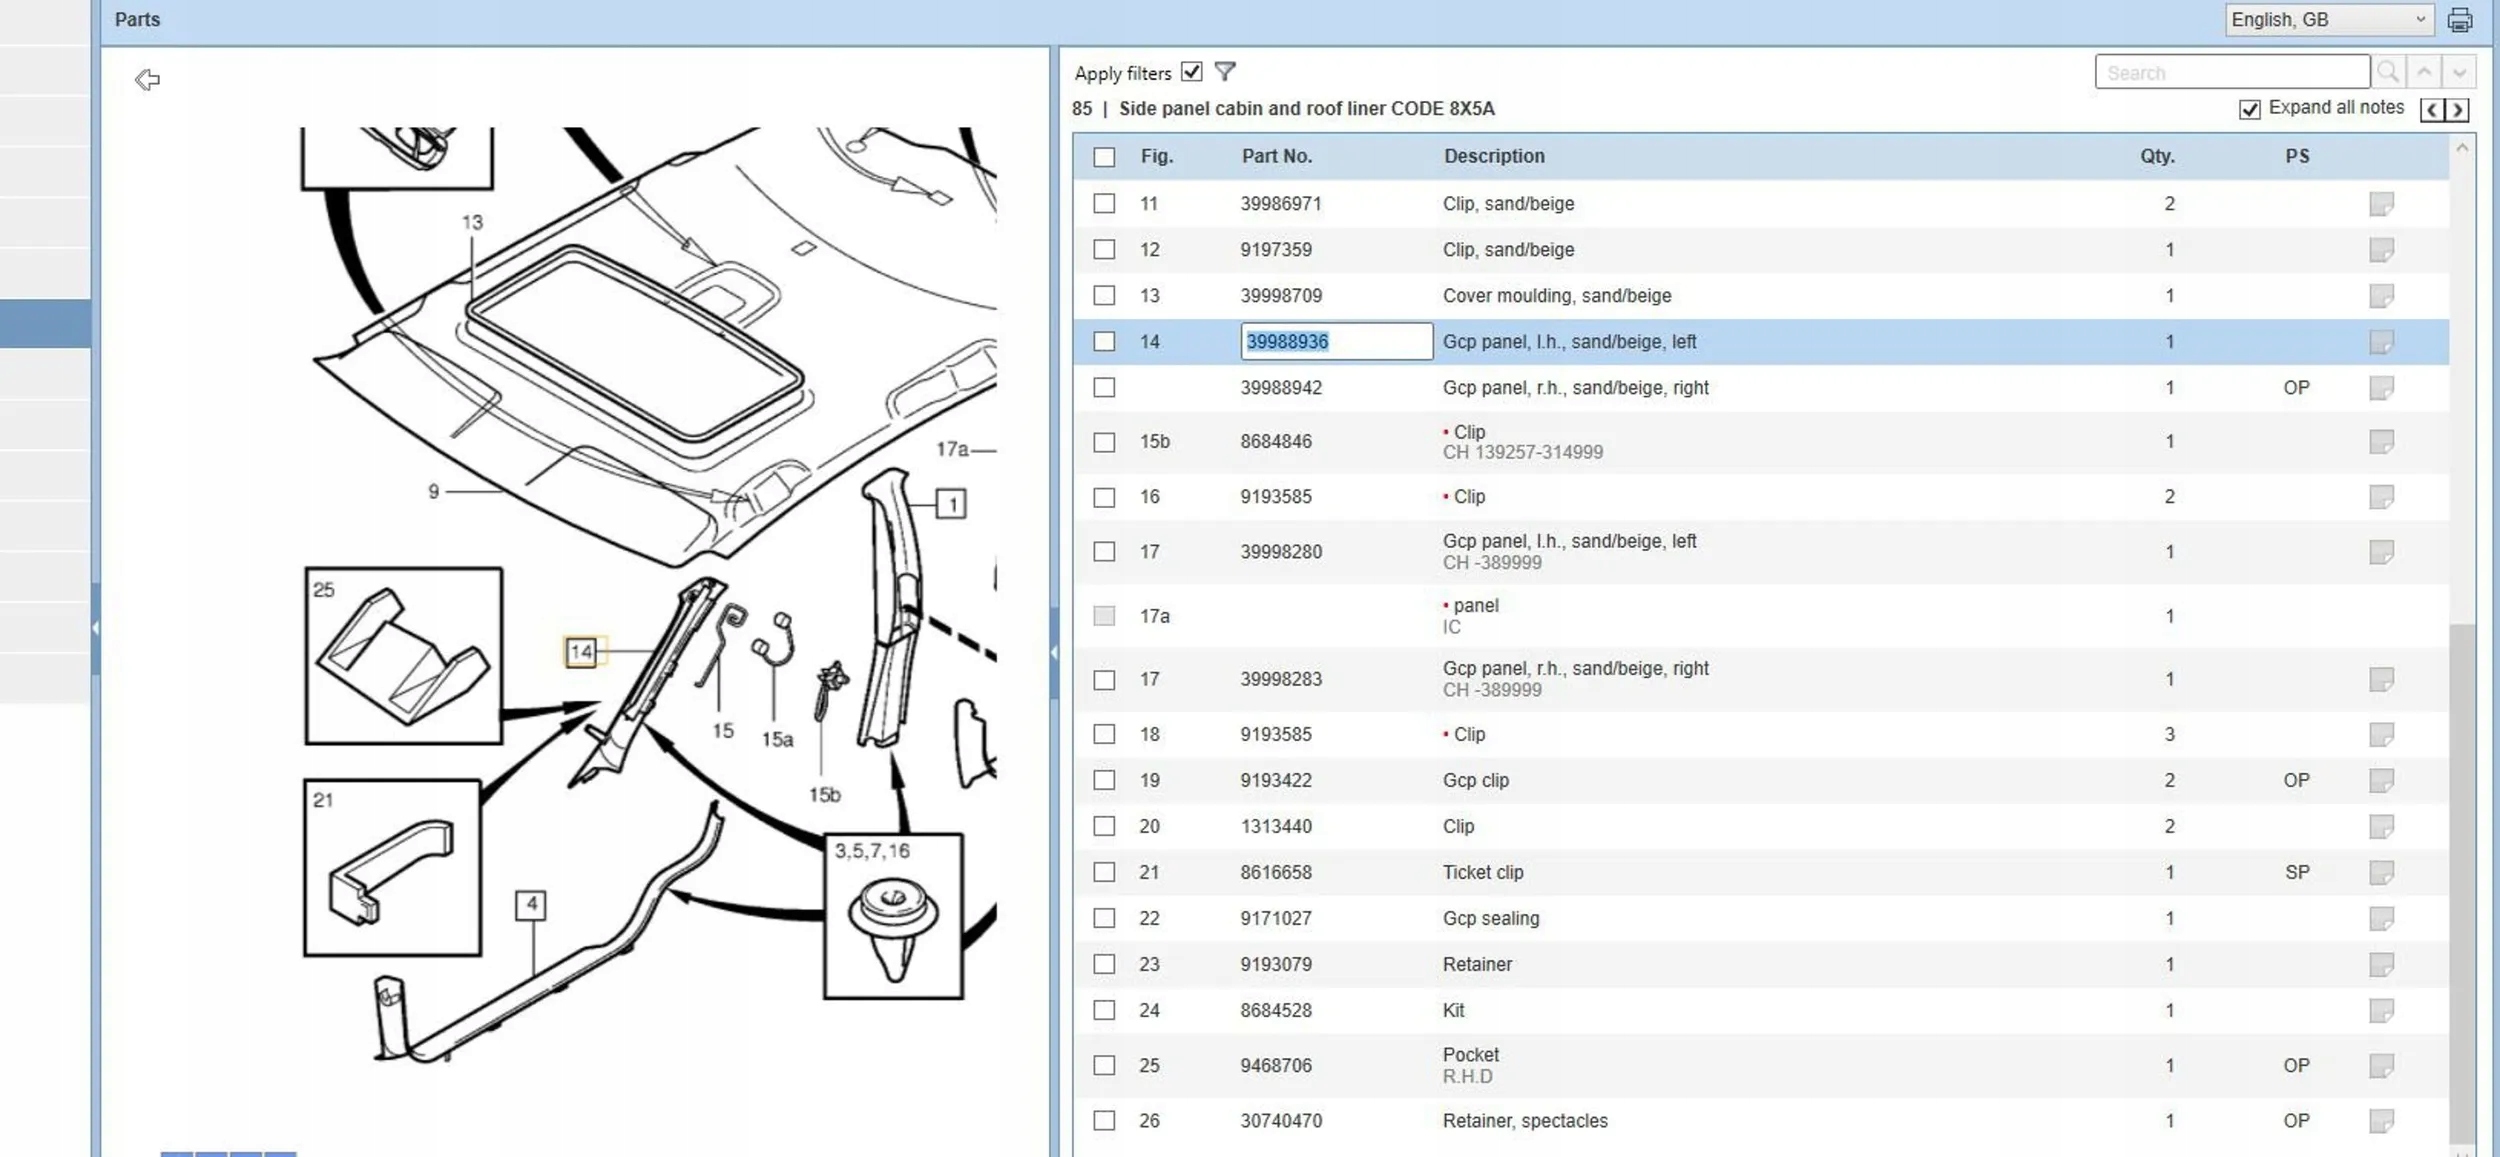Image resolution: width=2500 pixels, height=1157 pixels.
Task: Go to previous section chevron
Action: coord(2432,110)
